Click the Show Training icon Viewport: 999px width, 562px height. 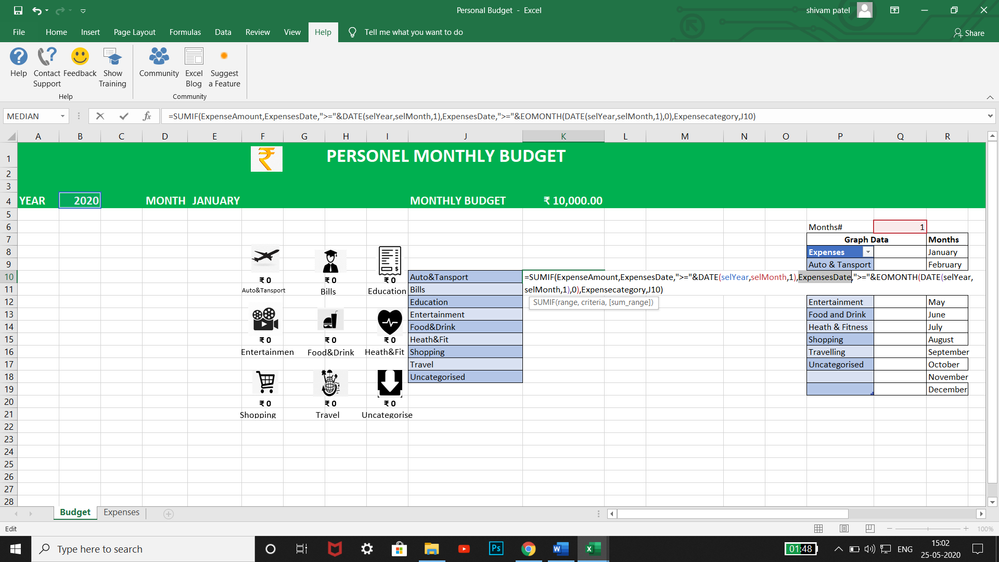112,57
